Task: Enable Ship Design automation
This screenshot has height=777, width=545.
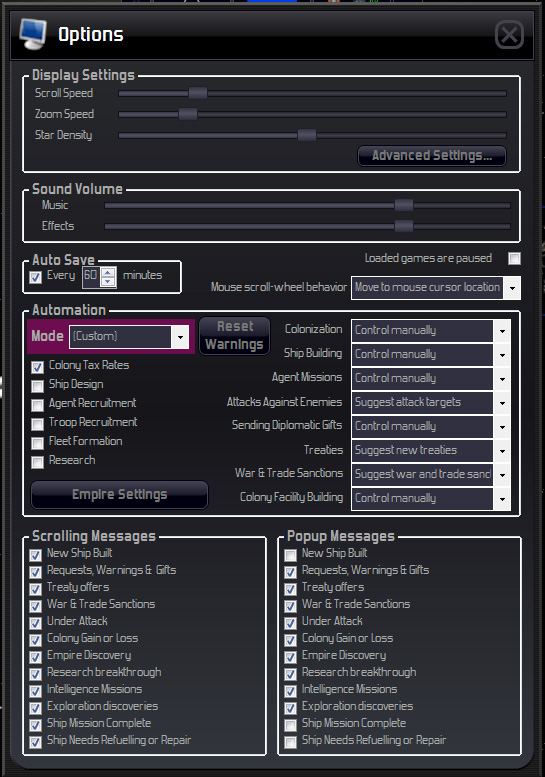Action: 37,386
